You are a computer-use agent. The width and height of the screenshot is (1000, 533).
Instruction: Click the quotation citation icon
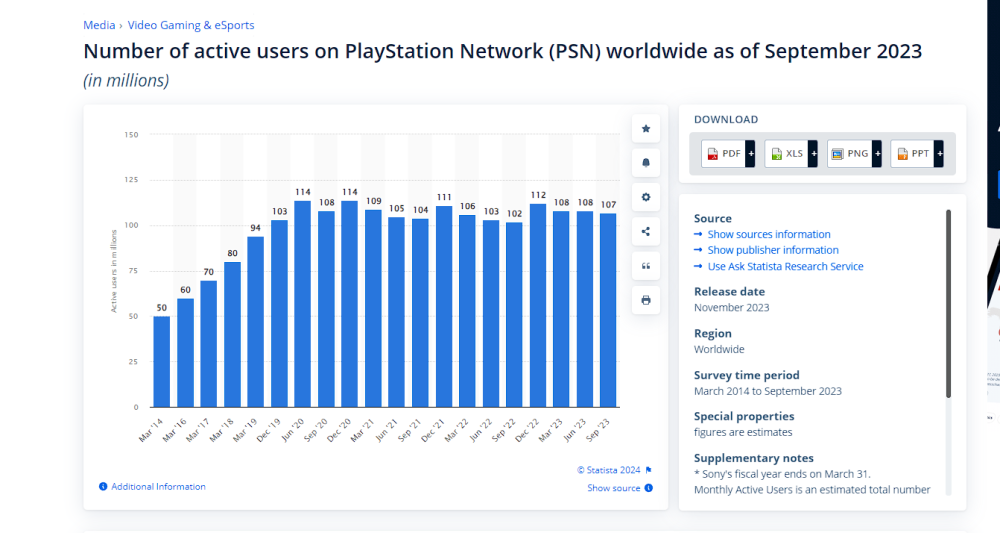(646, 266)
